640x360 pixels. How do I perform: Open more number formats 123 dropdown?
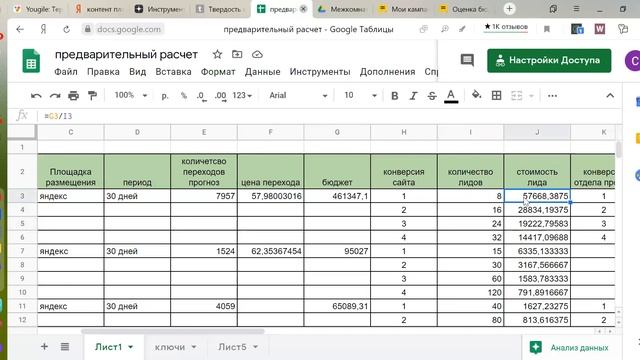(x=242, y=96)
